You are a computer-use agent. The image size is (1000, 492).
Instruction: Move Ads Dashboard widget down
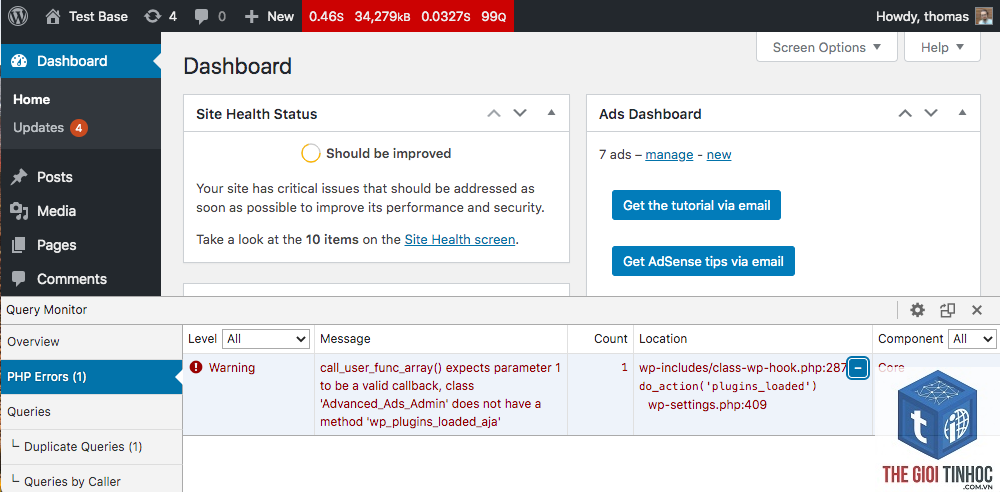pos(931,114)
